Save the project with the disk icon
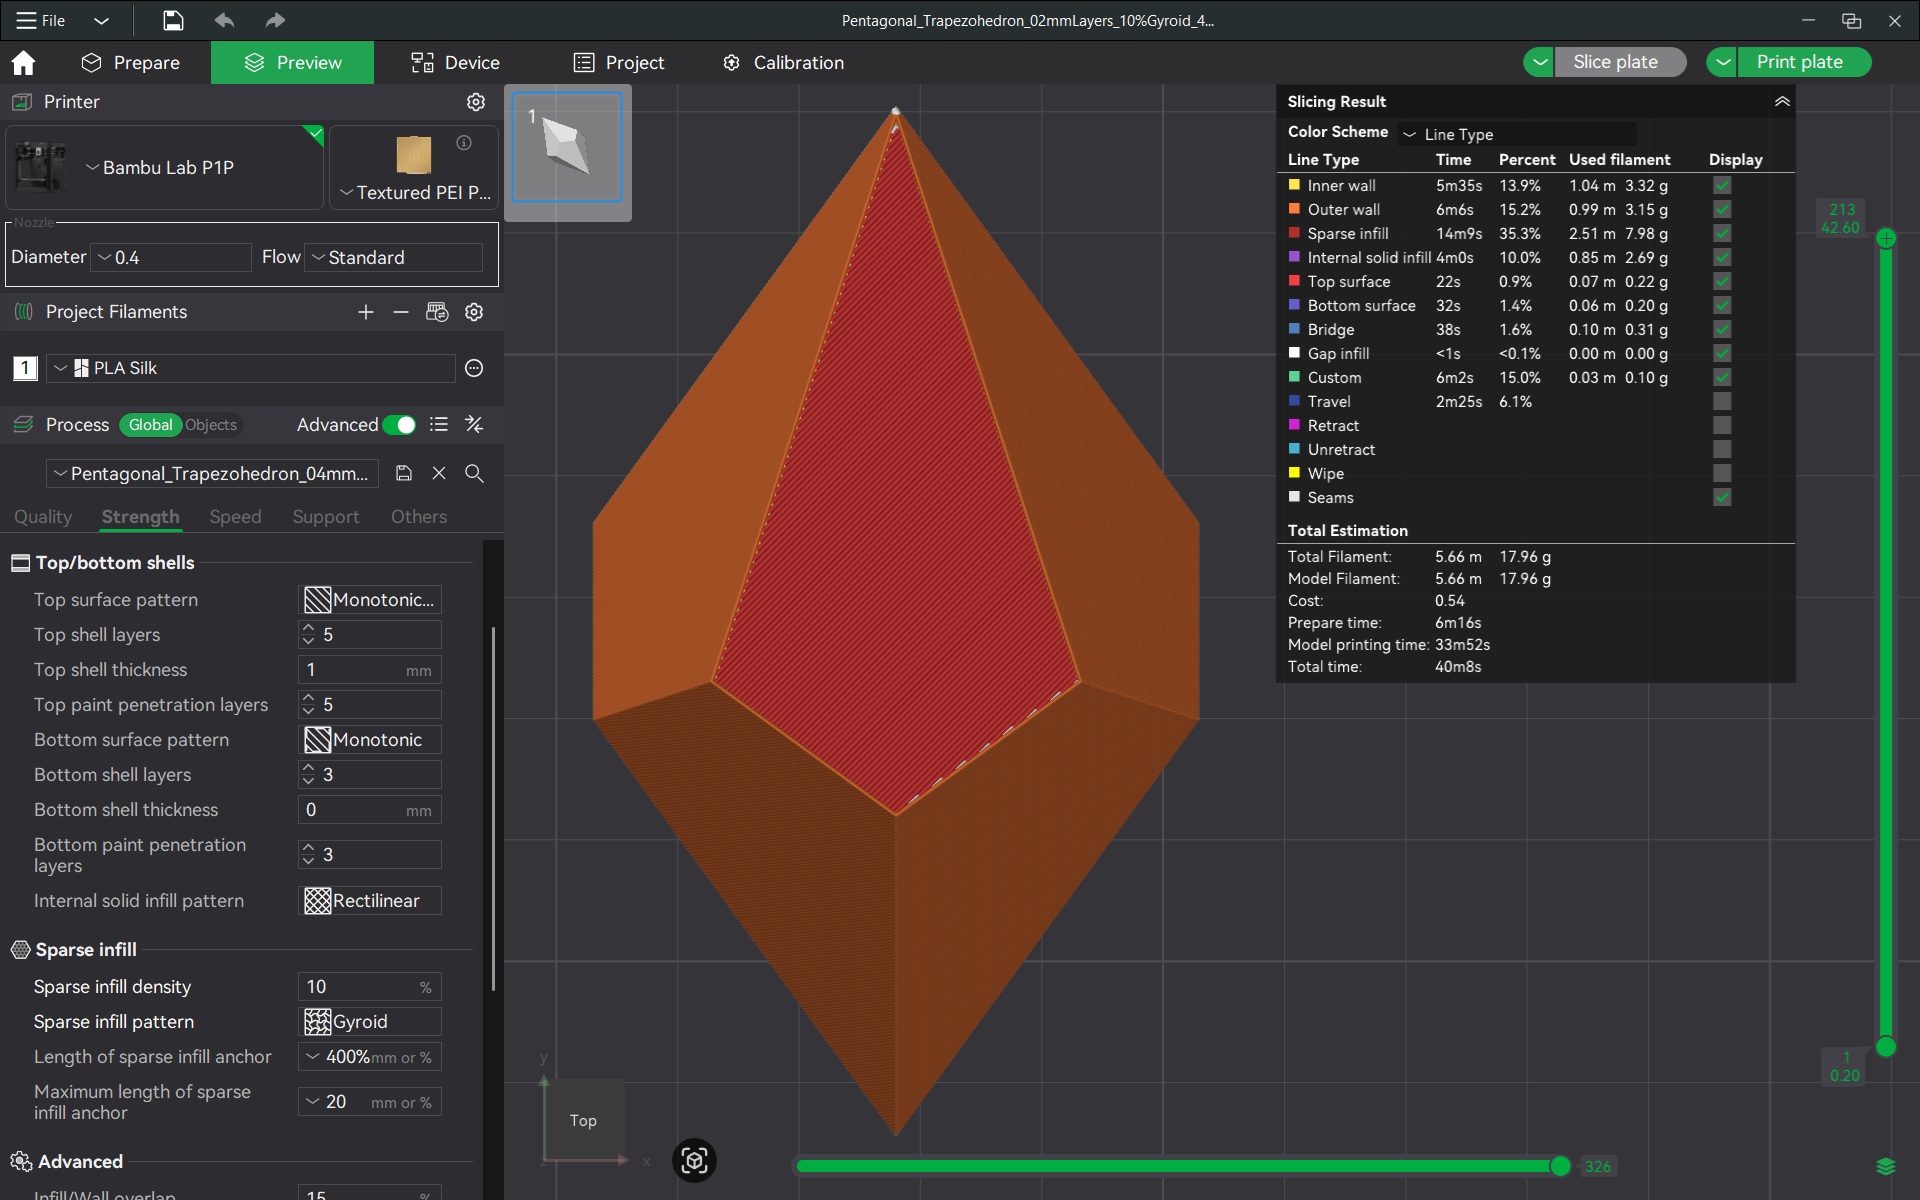1920x1200 pixels. pyautogui.click(x=173, y=20)
